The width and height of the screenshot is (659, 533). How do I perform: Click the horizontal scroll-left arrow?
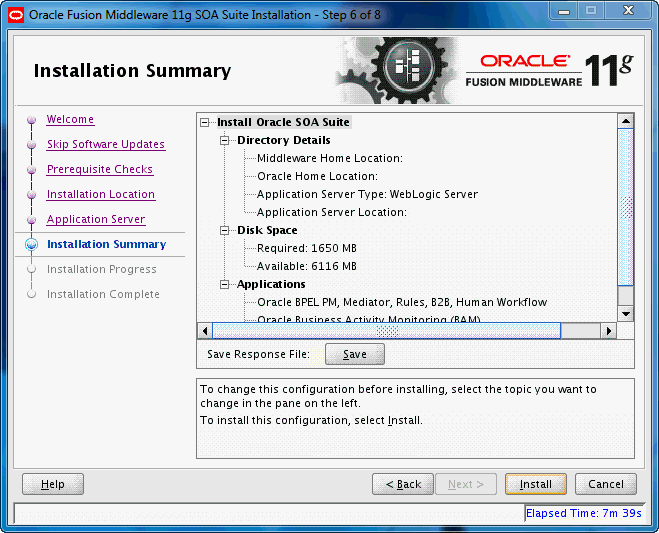point(205,331)
